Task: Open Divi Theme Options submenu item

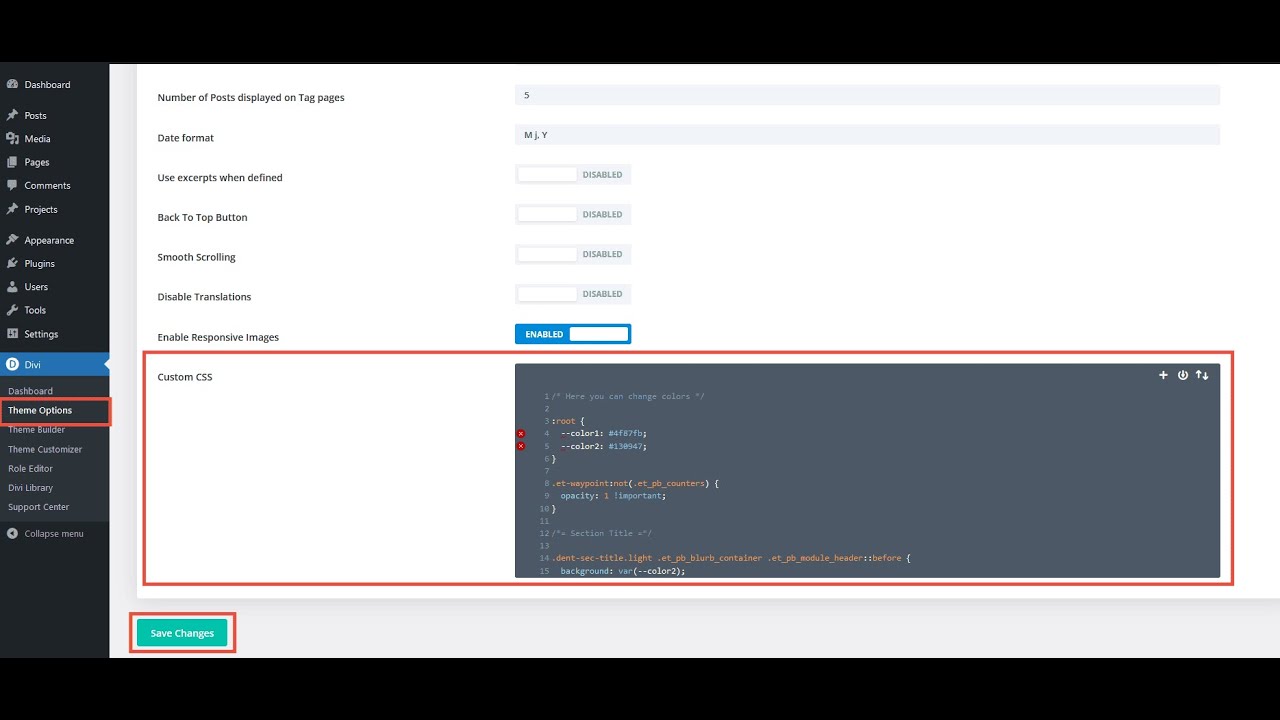Action: 40,410
